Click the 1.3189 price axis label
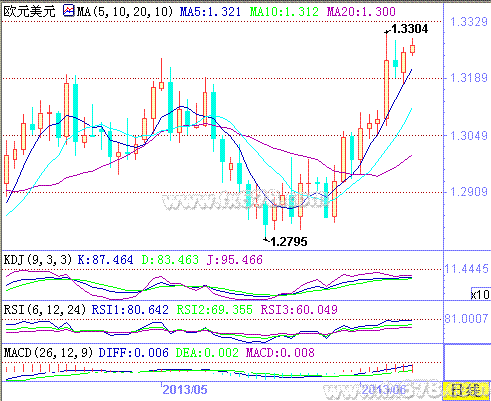This screenshot has width=491, height=401. 469,78
